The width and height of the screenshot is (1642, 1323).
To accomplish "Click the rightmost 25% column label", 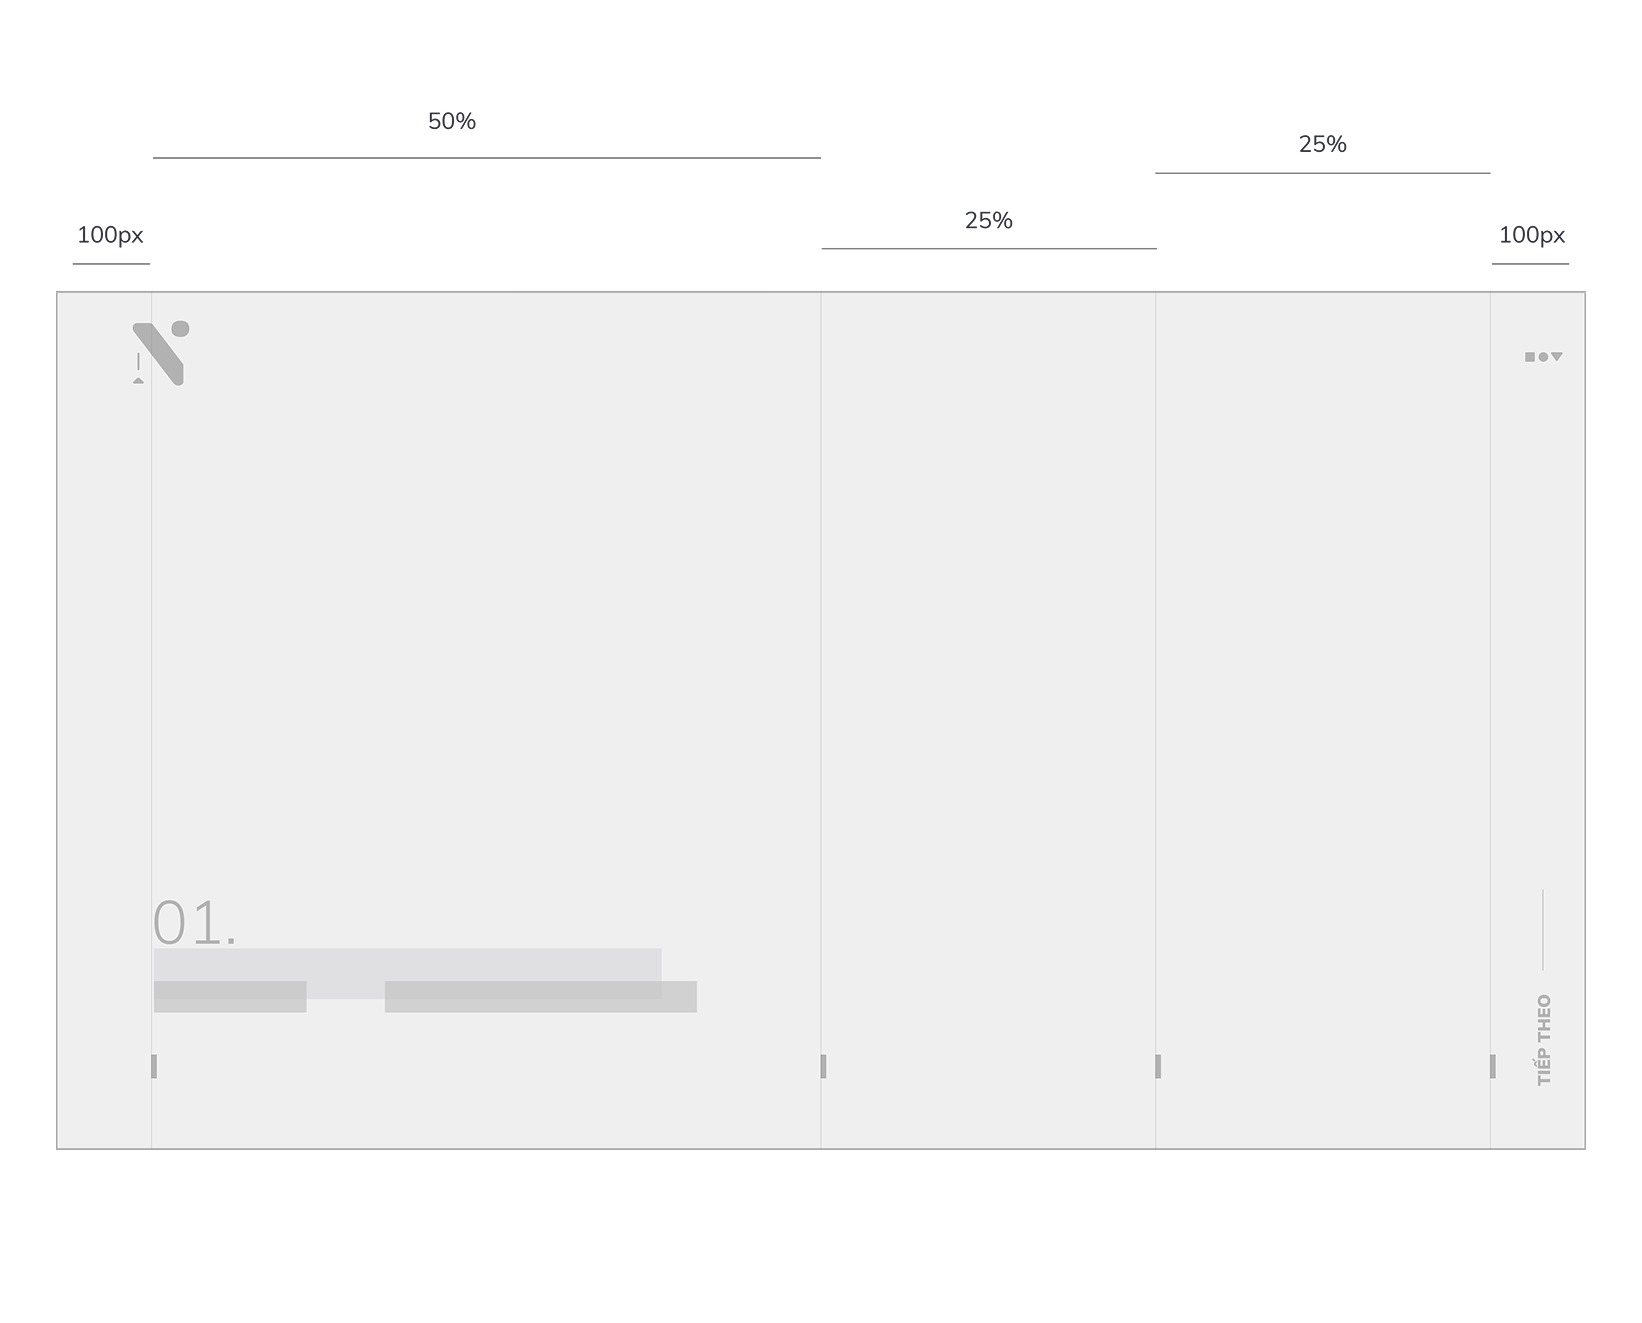I will pyautogui.click(x=1323, y=144).
